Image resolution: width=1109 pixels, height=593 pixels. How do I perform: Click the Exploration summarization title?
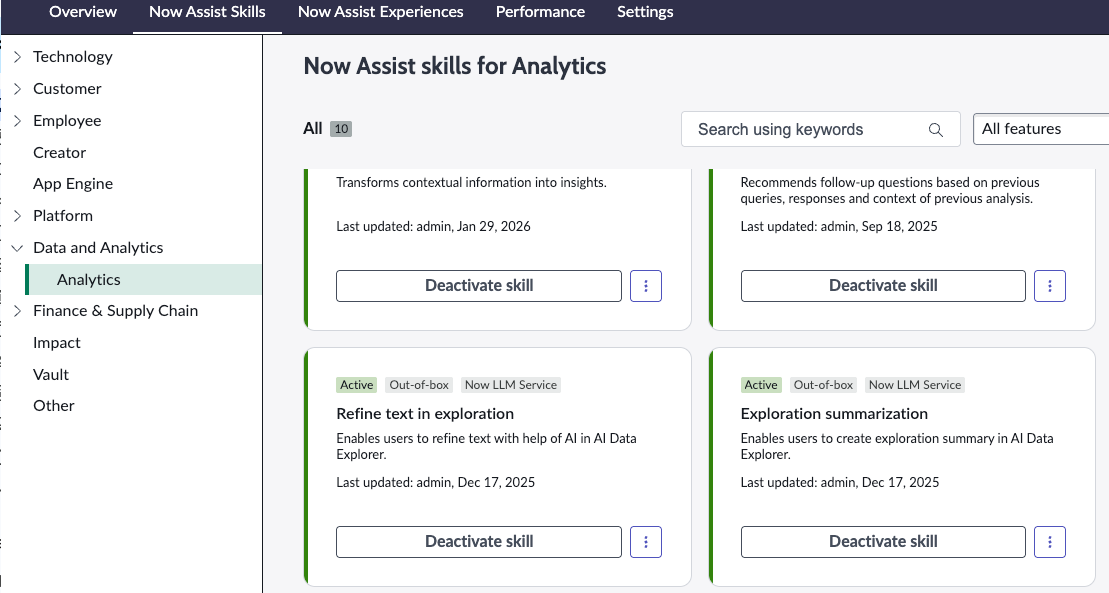click(834, 414)
